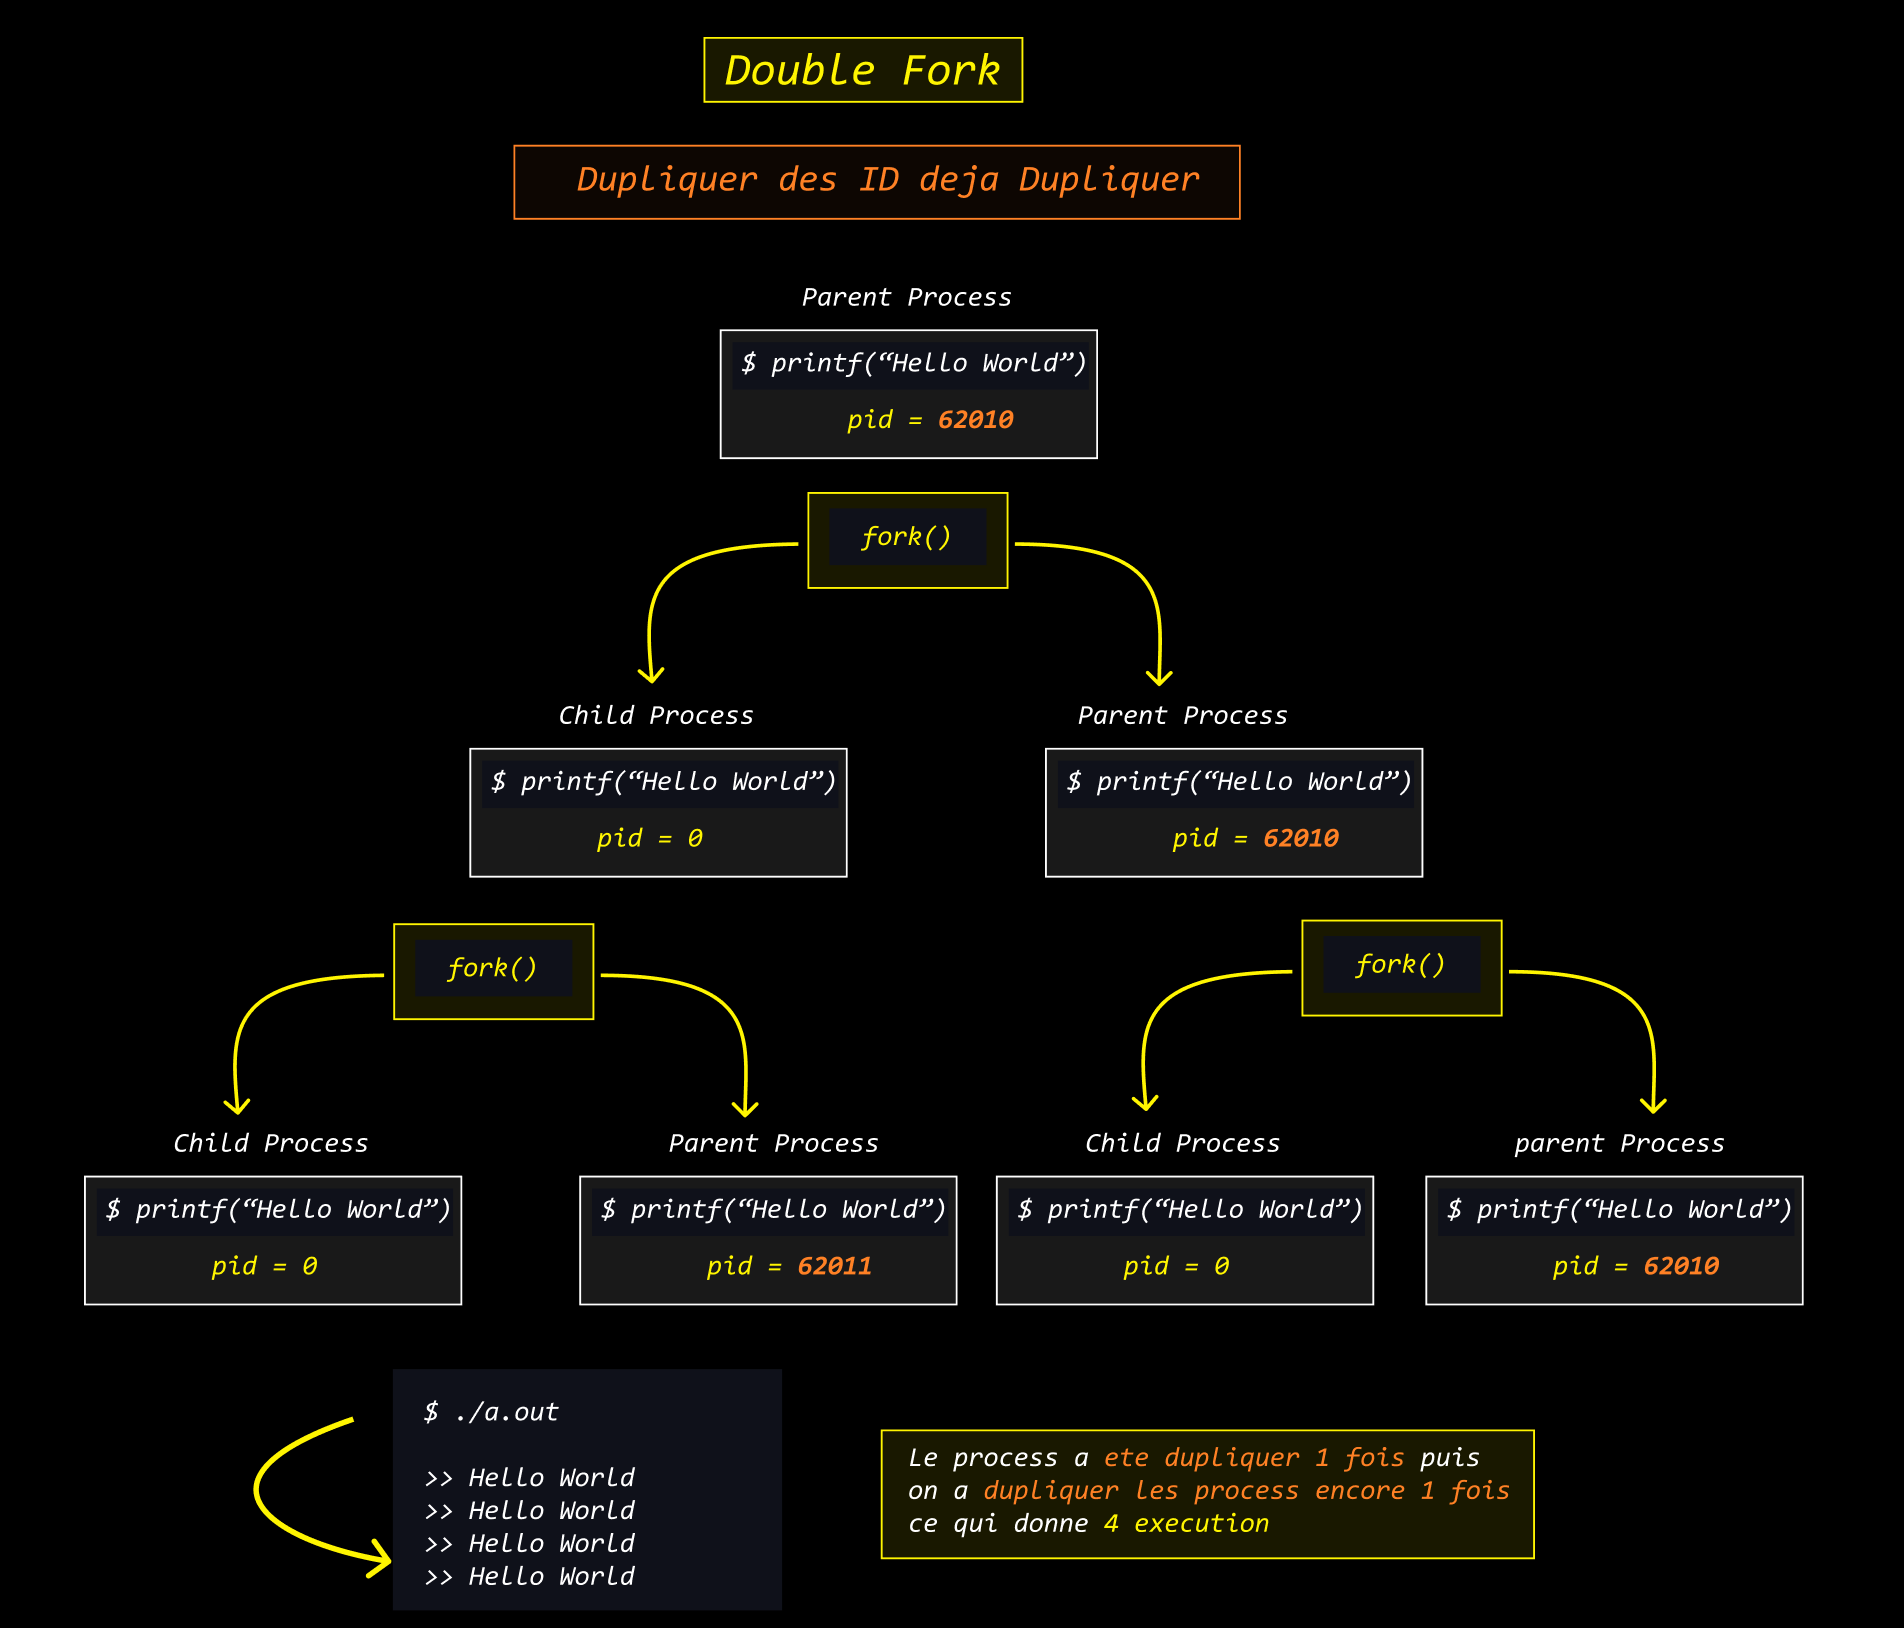This screenshot has height=1628, width=1904.
Task: Click the "Le process a" words in the note
Action: (998, 1458)
